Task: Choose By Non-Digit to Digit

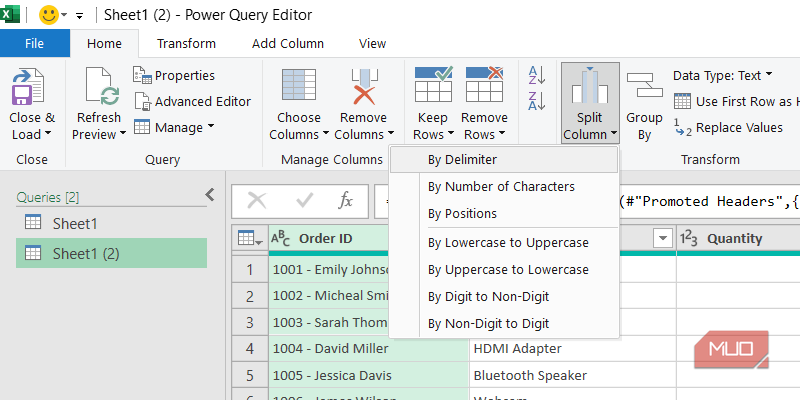Action: tap(504, 323)
